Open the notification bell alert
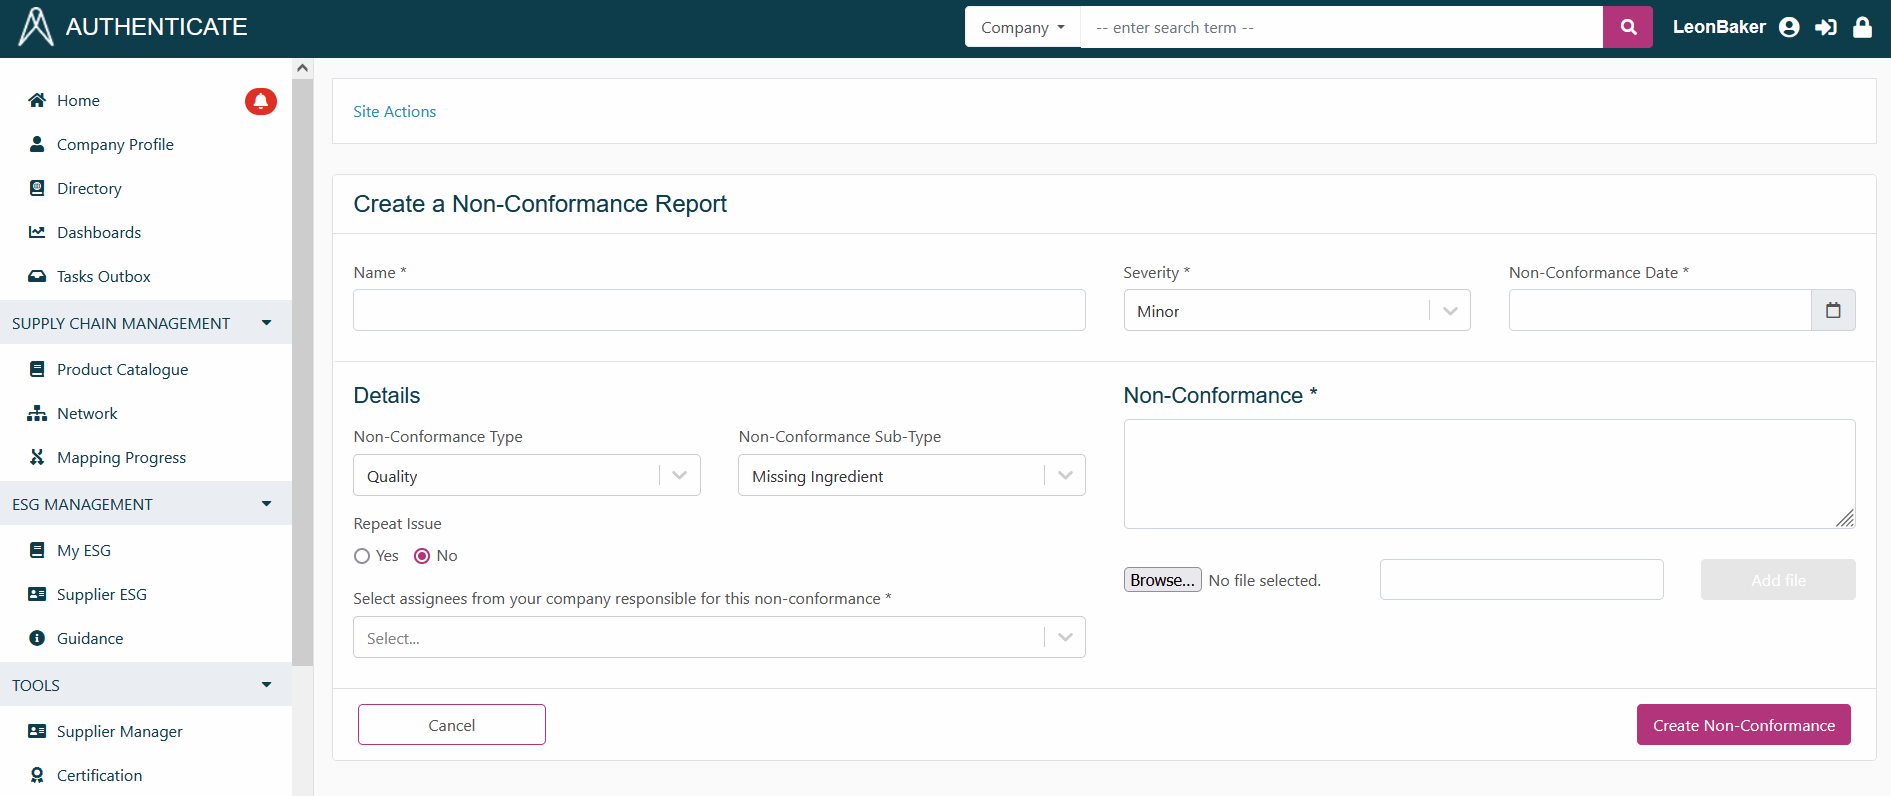 tap(260, 101)
